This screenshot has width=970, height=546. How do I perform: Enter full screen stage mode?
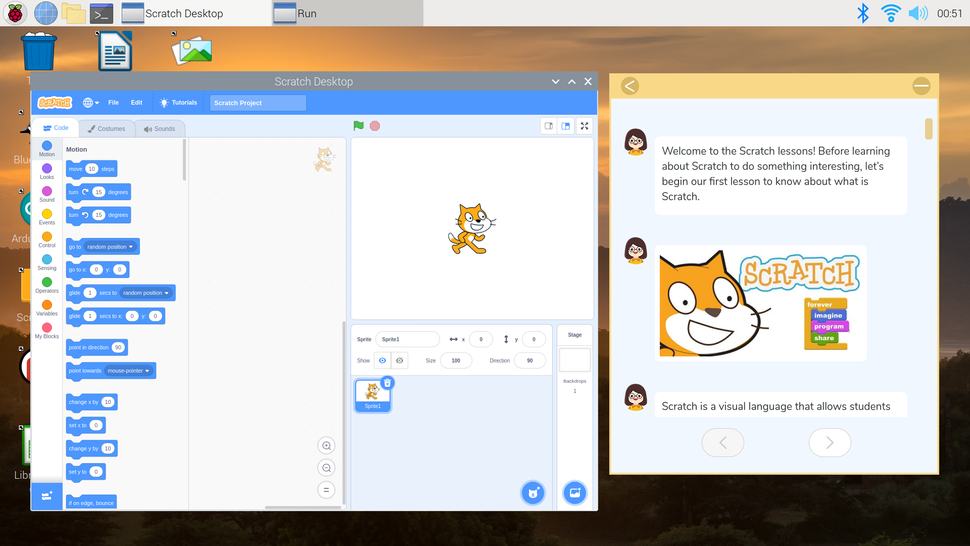pyautogui.click(x=584, y=126)
